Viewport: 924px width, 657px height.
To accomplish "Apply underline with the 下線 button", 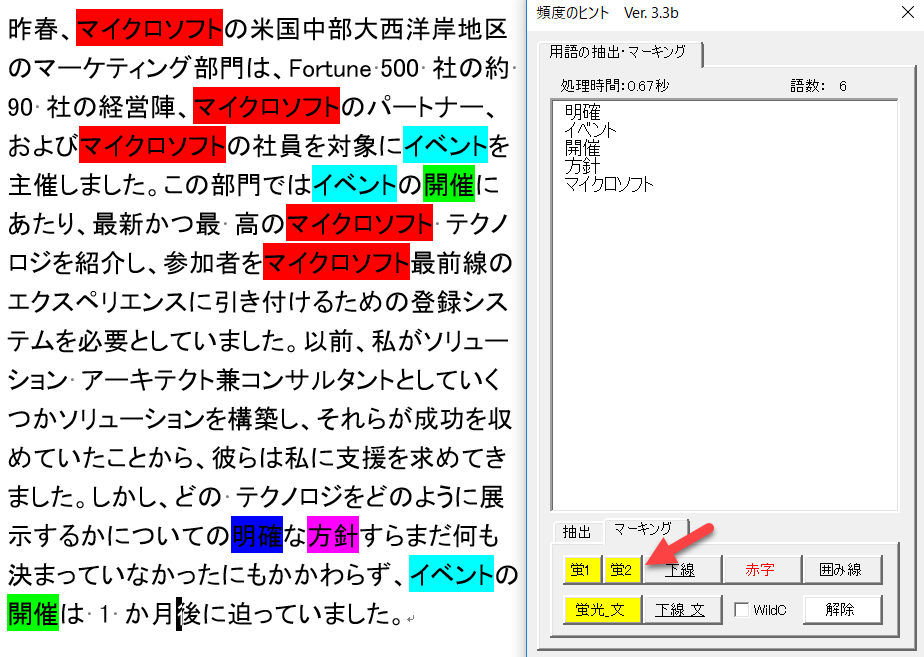I will point(680,570).
